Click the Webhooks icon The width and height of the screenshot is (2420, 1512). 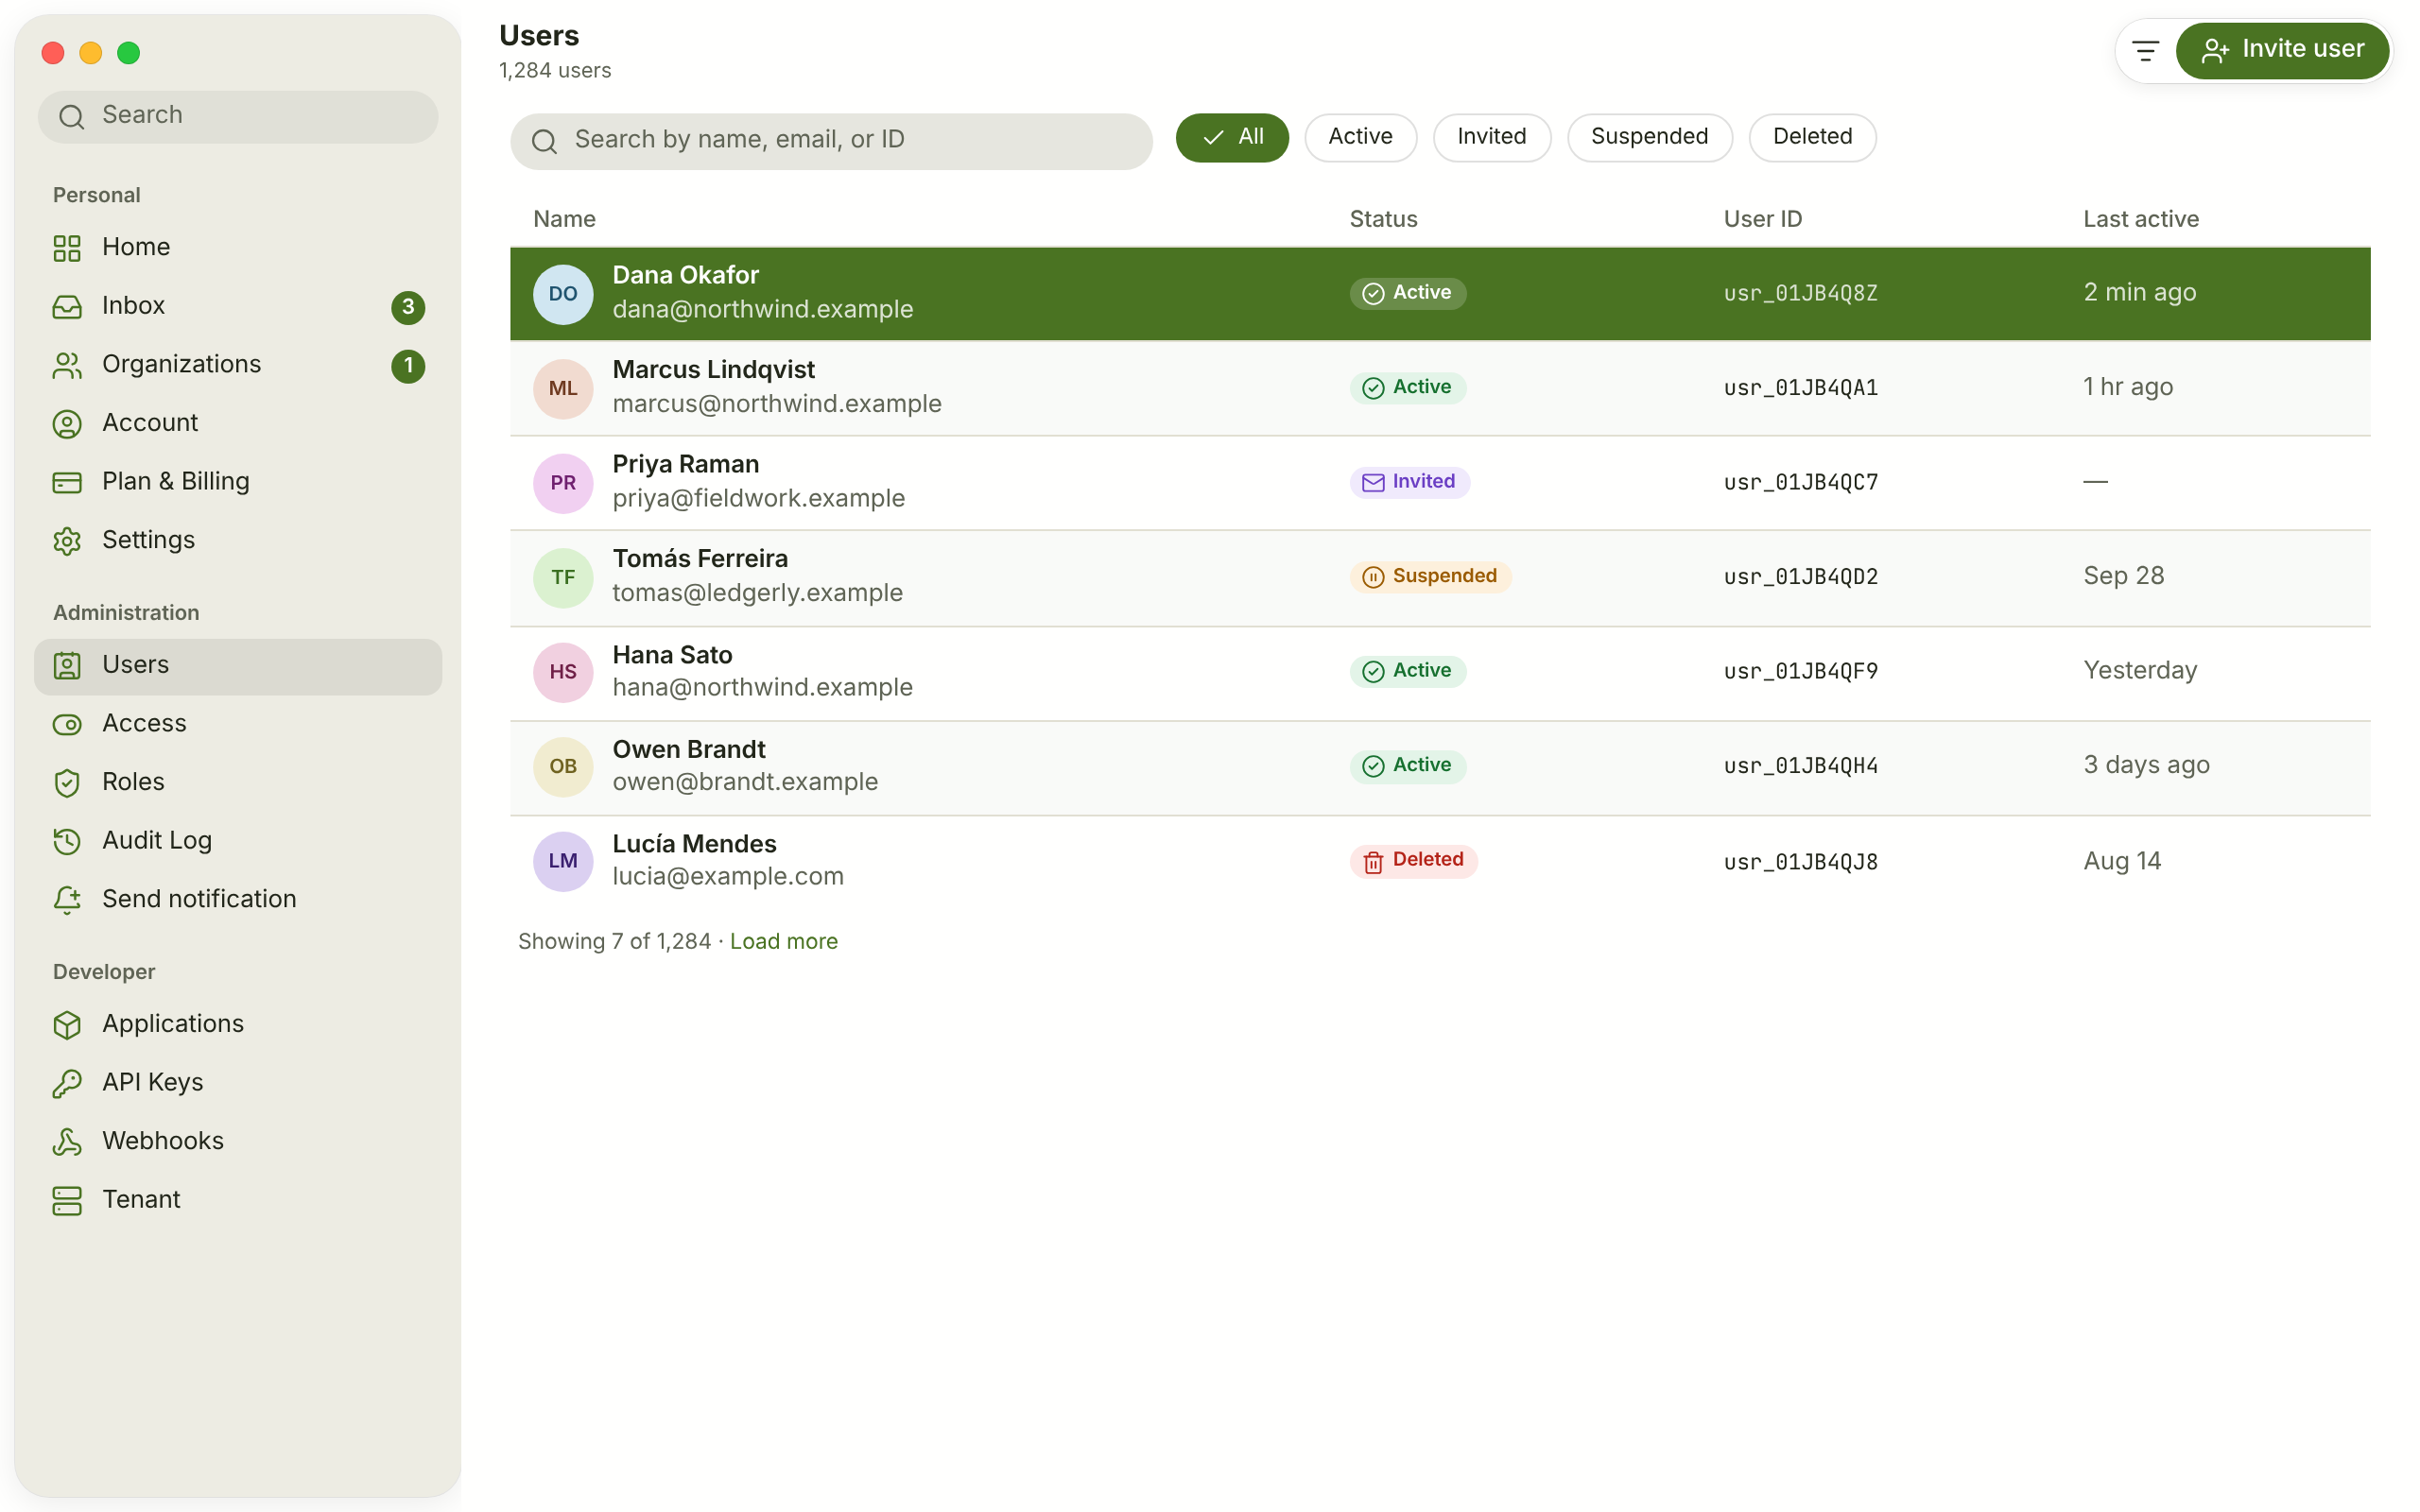(67, 1142)
